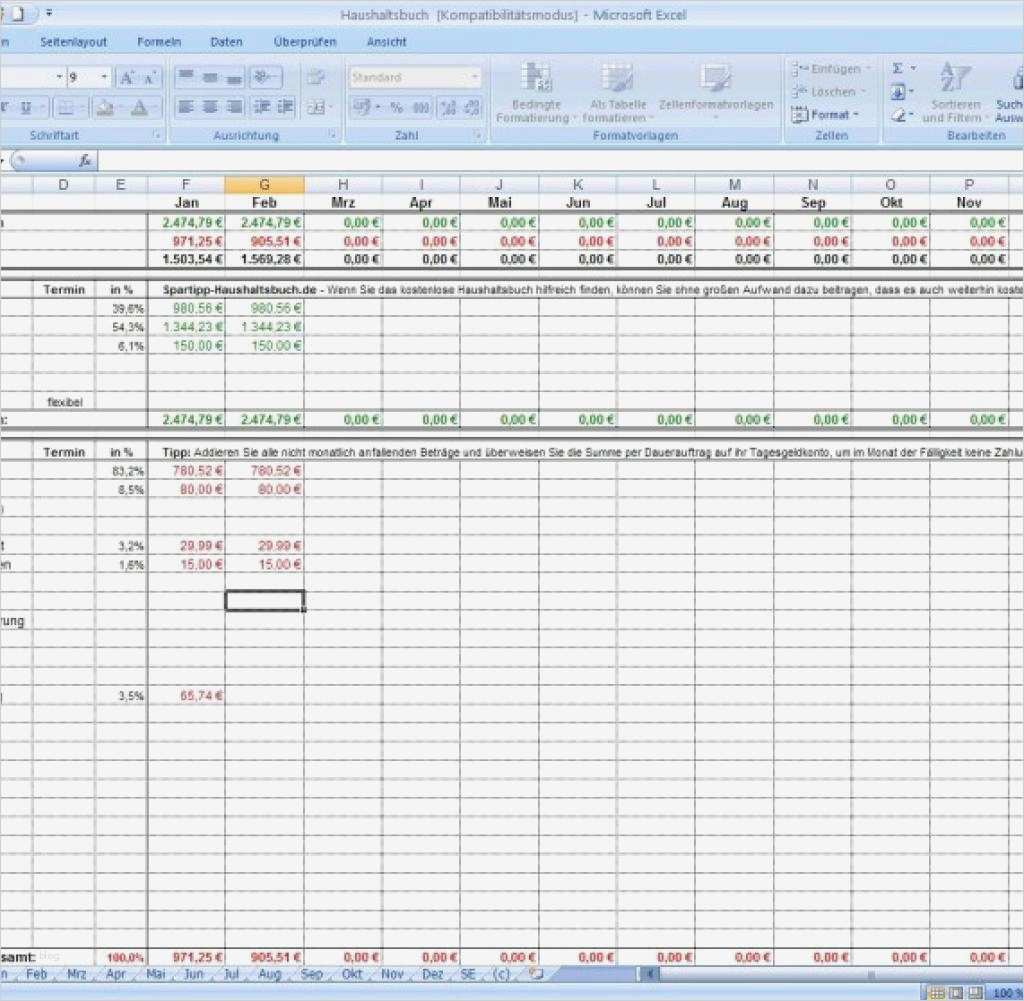Open the Zahl dialog launcher

tap(479, 135)
